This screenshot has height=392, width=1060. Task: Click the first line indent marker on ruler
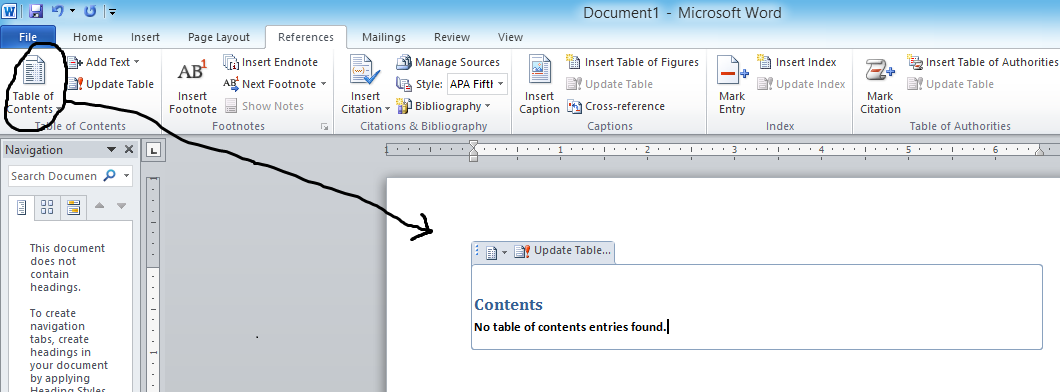coord(473,145)
